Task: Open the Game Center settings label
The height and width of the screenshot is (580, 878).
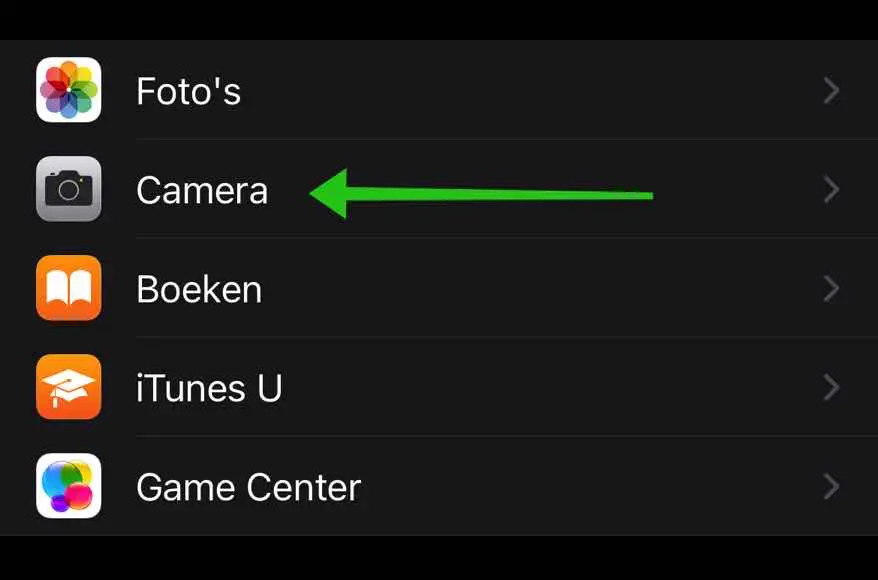Action: (x=249, y=487)
